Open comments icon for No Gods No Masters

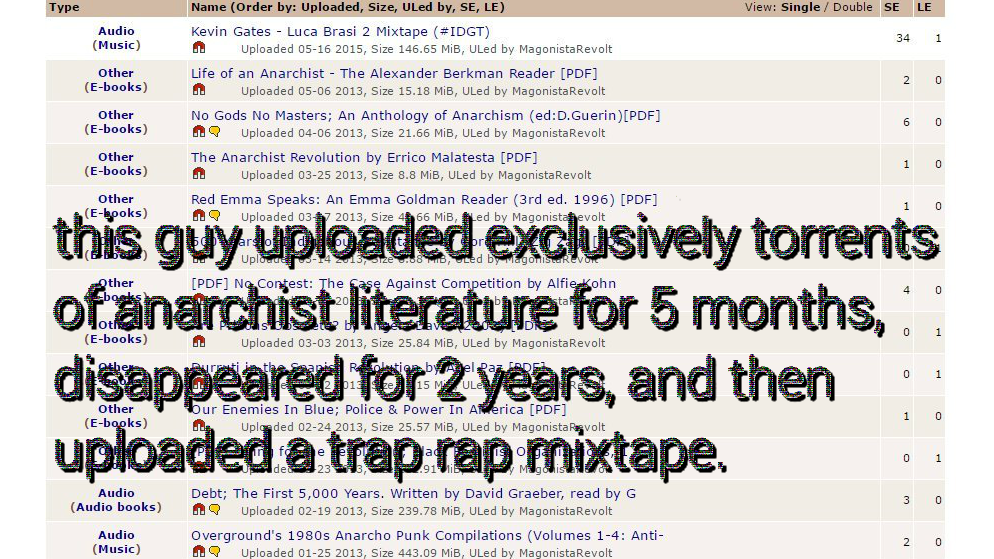click(214, 132)
